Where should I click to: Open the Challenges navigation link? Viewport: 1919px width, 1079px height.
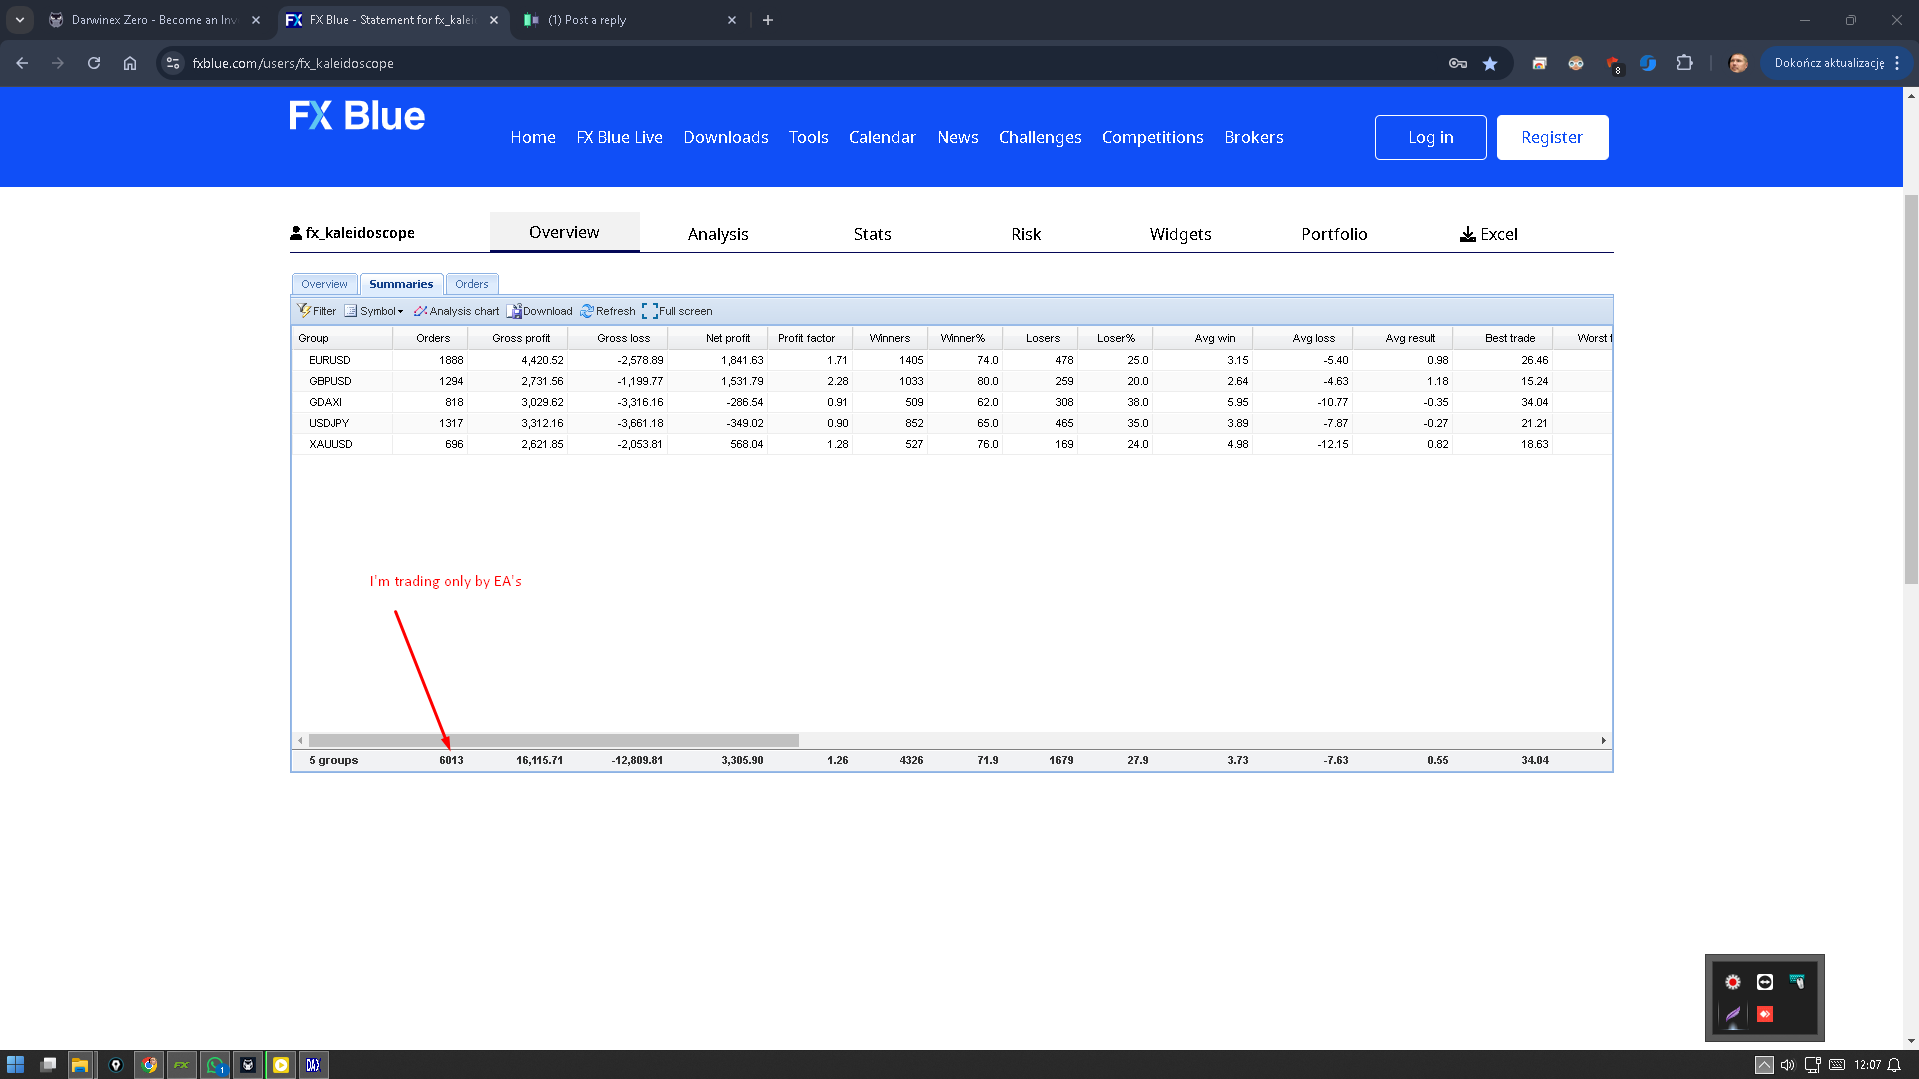pos(1040,137)
